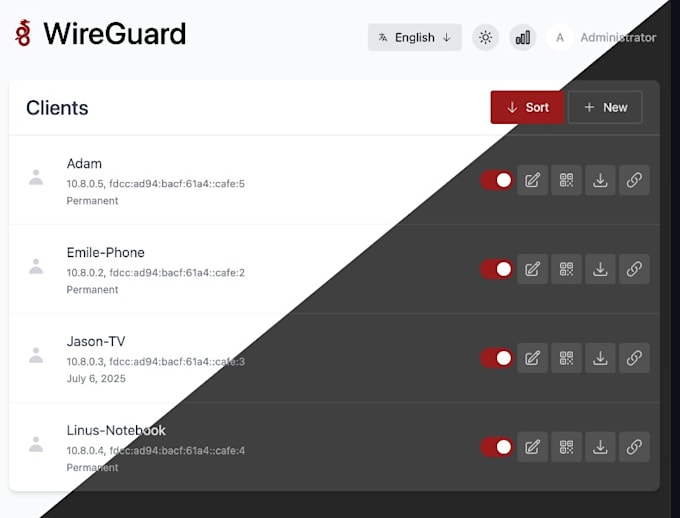Click Adam's address 10.8.0.5

[x=85, y=184]
